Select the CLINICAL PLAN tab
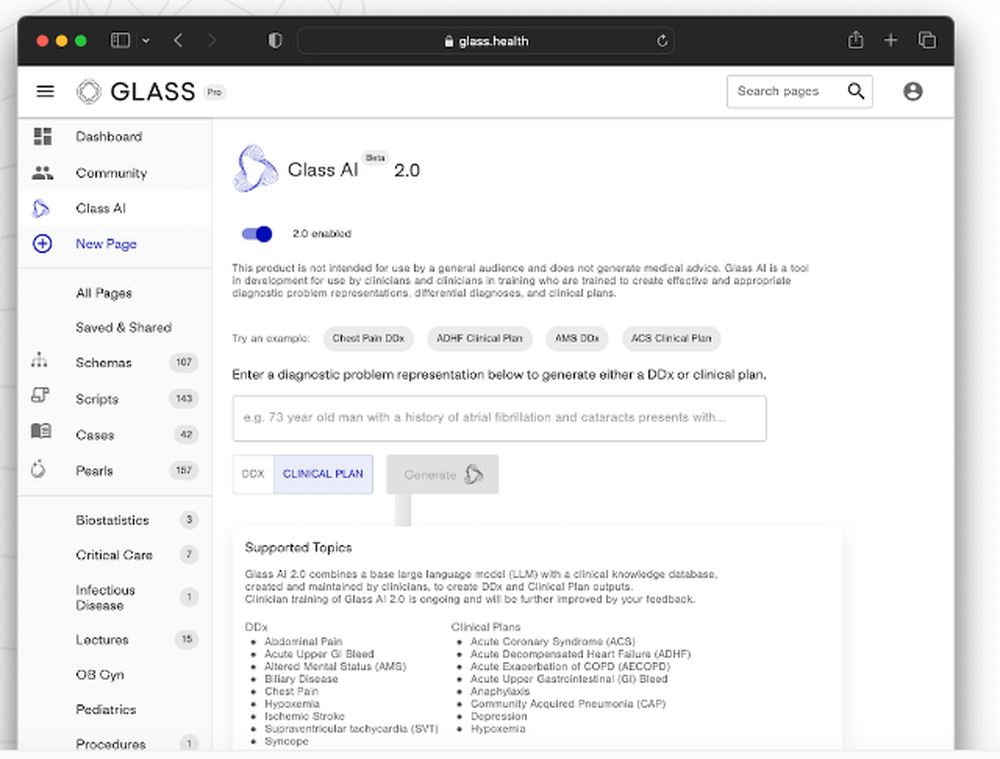 click(323, 474)
